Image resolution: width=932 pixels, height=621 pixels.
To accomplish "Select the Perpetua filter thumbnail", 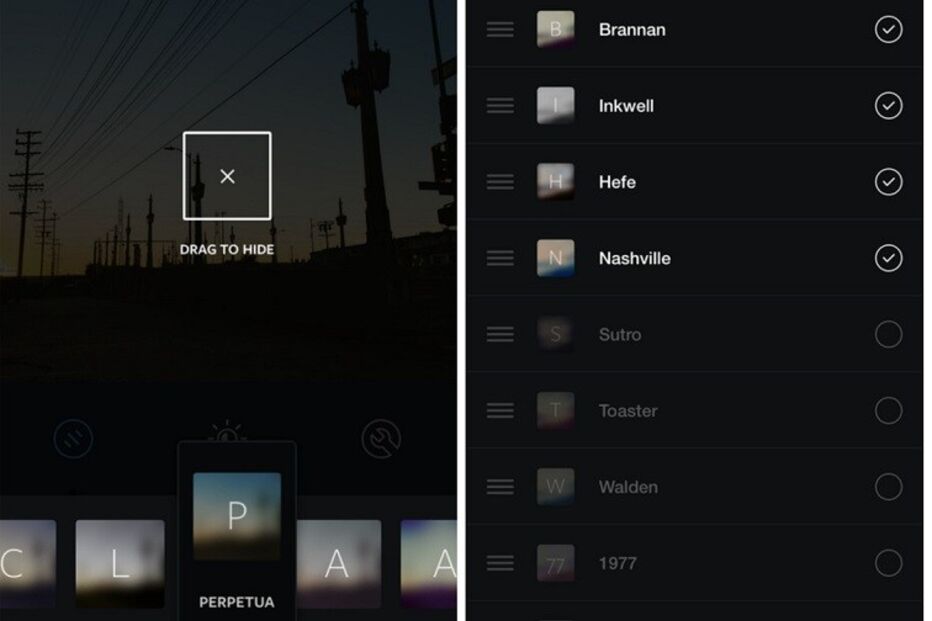I will [237, 516].
